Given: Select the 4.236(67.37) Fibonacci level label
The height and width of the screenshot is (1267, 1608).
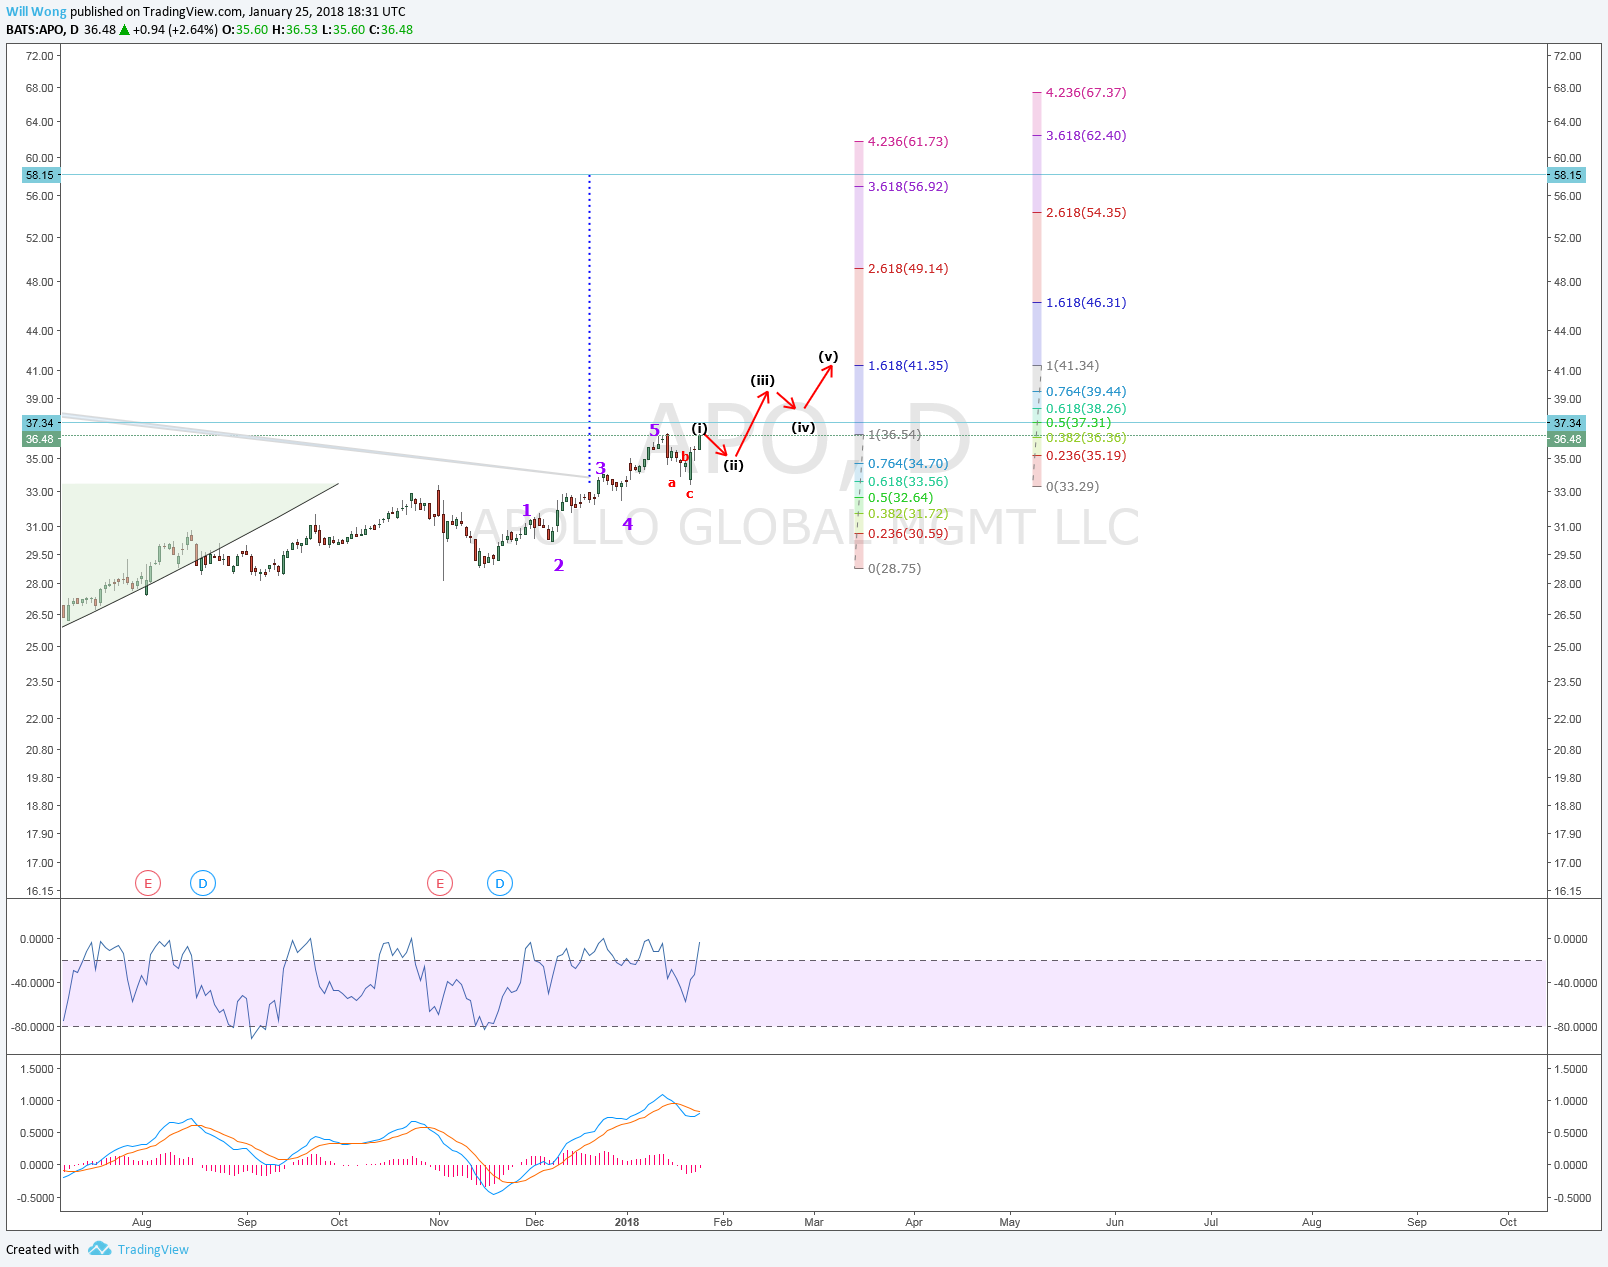Looking at the screenshot, I should (1086, 92).
